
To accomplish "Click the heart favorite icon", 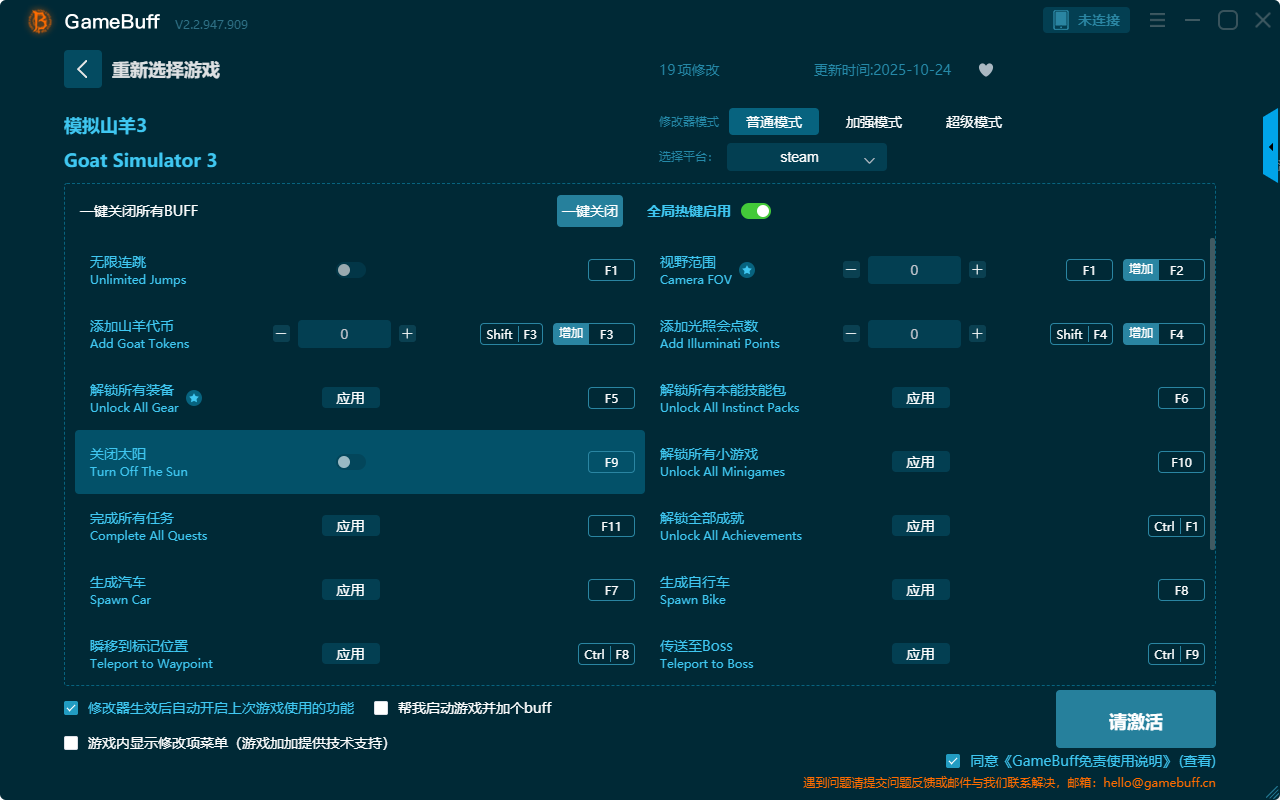I will pos(985,70).
